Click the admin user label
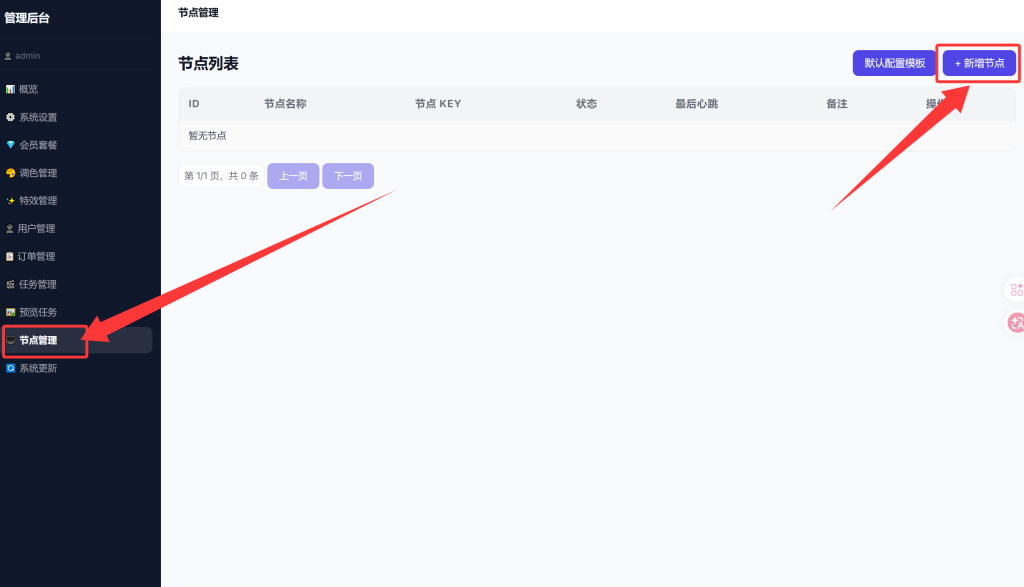 point(27,56)
